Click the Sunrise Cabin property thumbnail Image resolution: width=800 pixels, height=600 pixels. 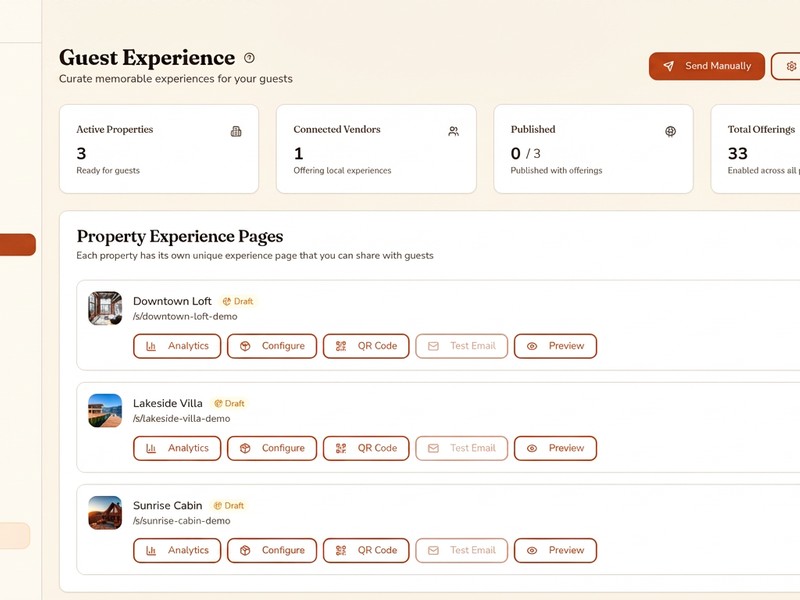point(105,512)
